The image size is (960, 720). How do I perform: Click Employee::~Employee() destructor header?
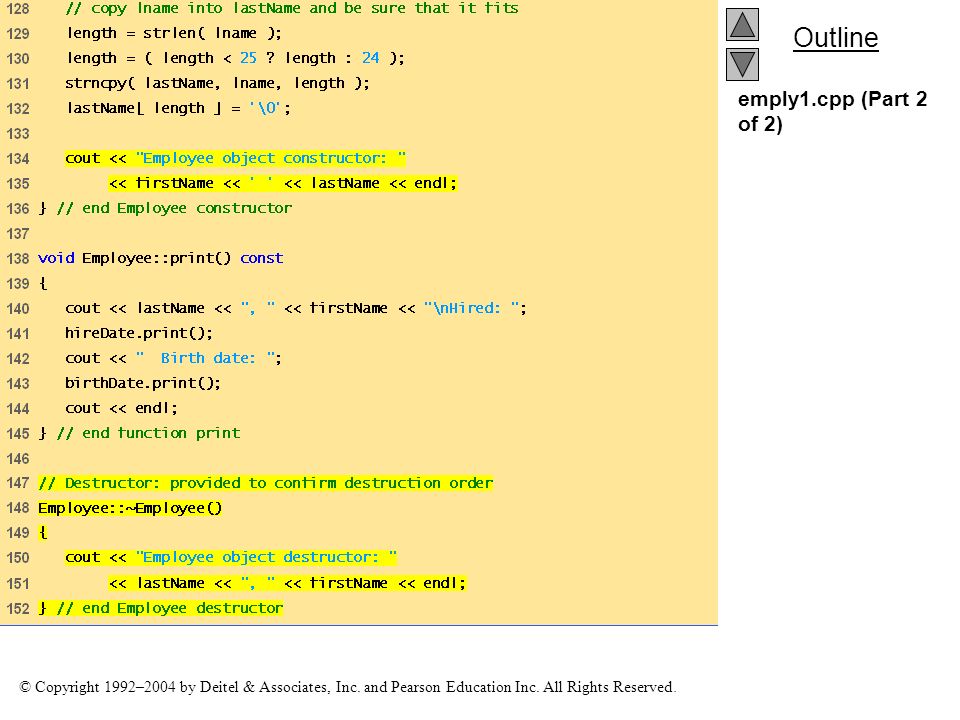130,508
